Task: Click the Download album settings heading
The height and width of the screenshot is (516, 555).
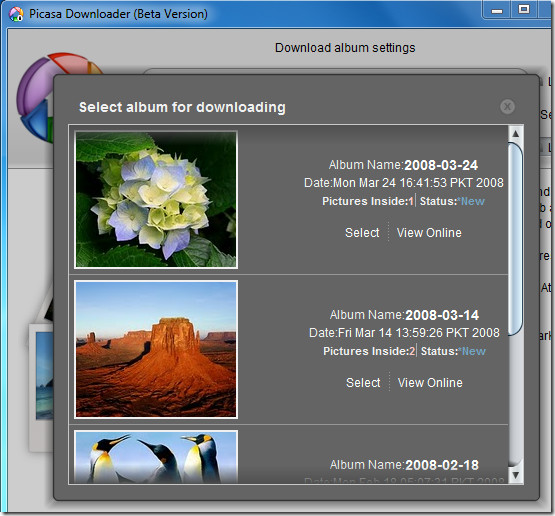Action: click(345, 48)
